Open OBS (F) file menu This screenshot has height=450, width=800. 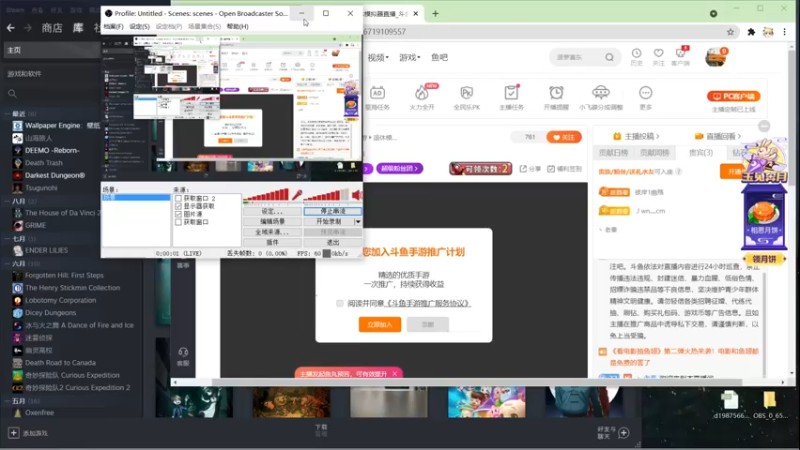coord(113,27)
